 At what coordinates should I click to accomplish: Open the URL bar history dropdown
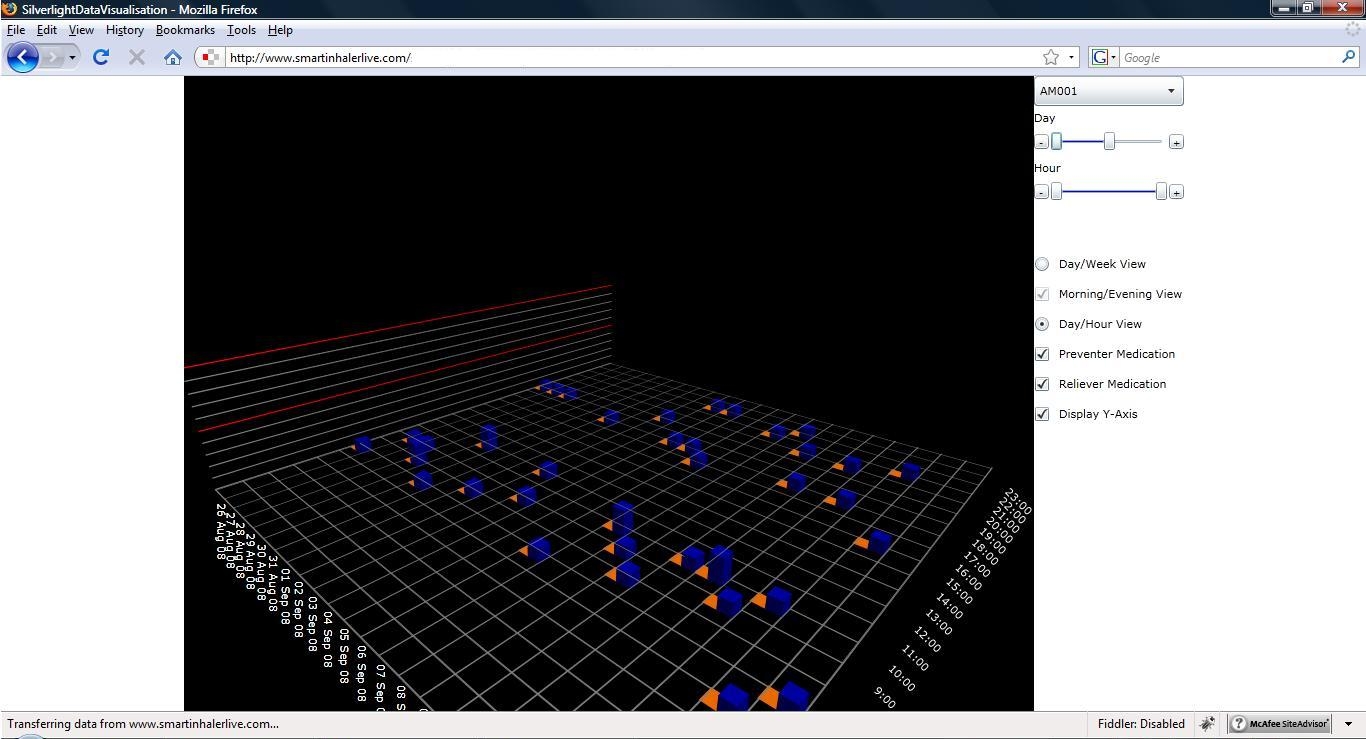click(1071, 57)
